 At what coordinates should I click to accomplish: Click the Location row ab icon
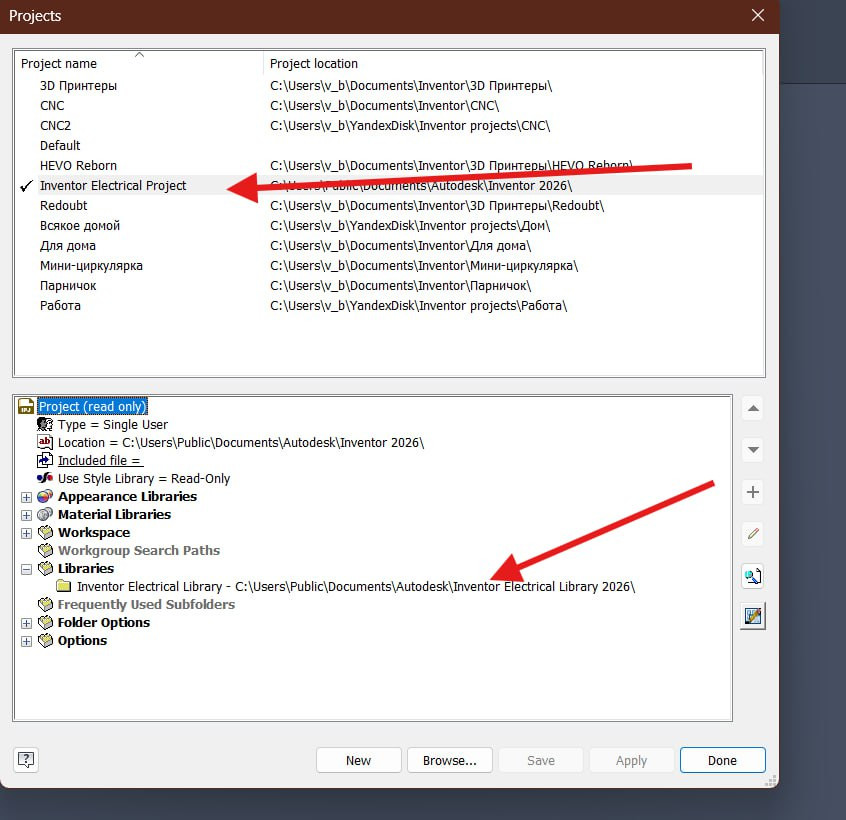tap(45, 442)
